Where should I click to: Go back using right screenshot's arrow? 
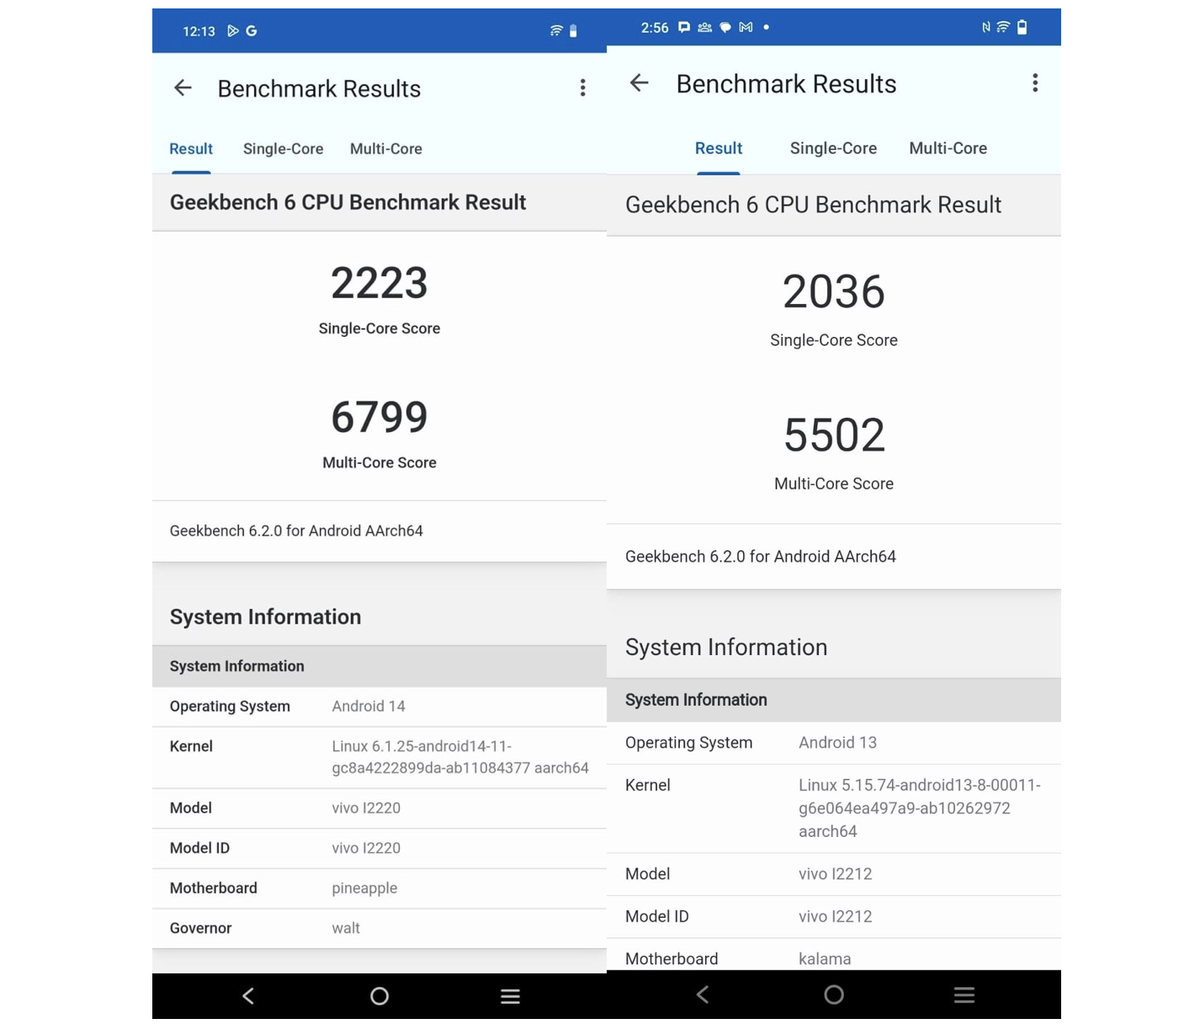639,83
